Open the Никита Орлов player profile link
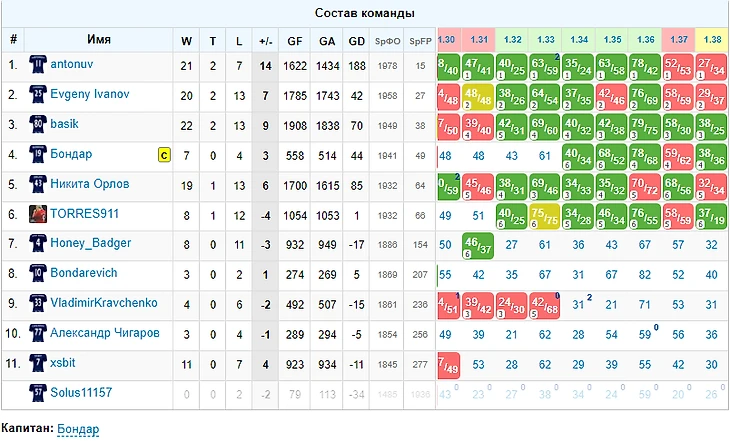This screenshot has width=730, height=441. 89,184
